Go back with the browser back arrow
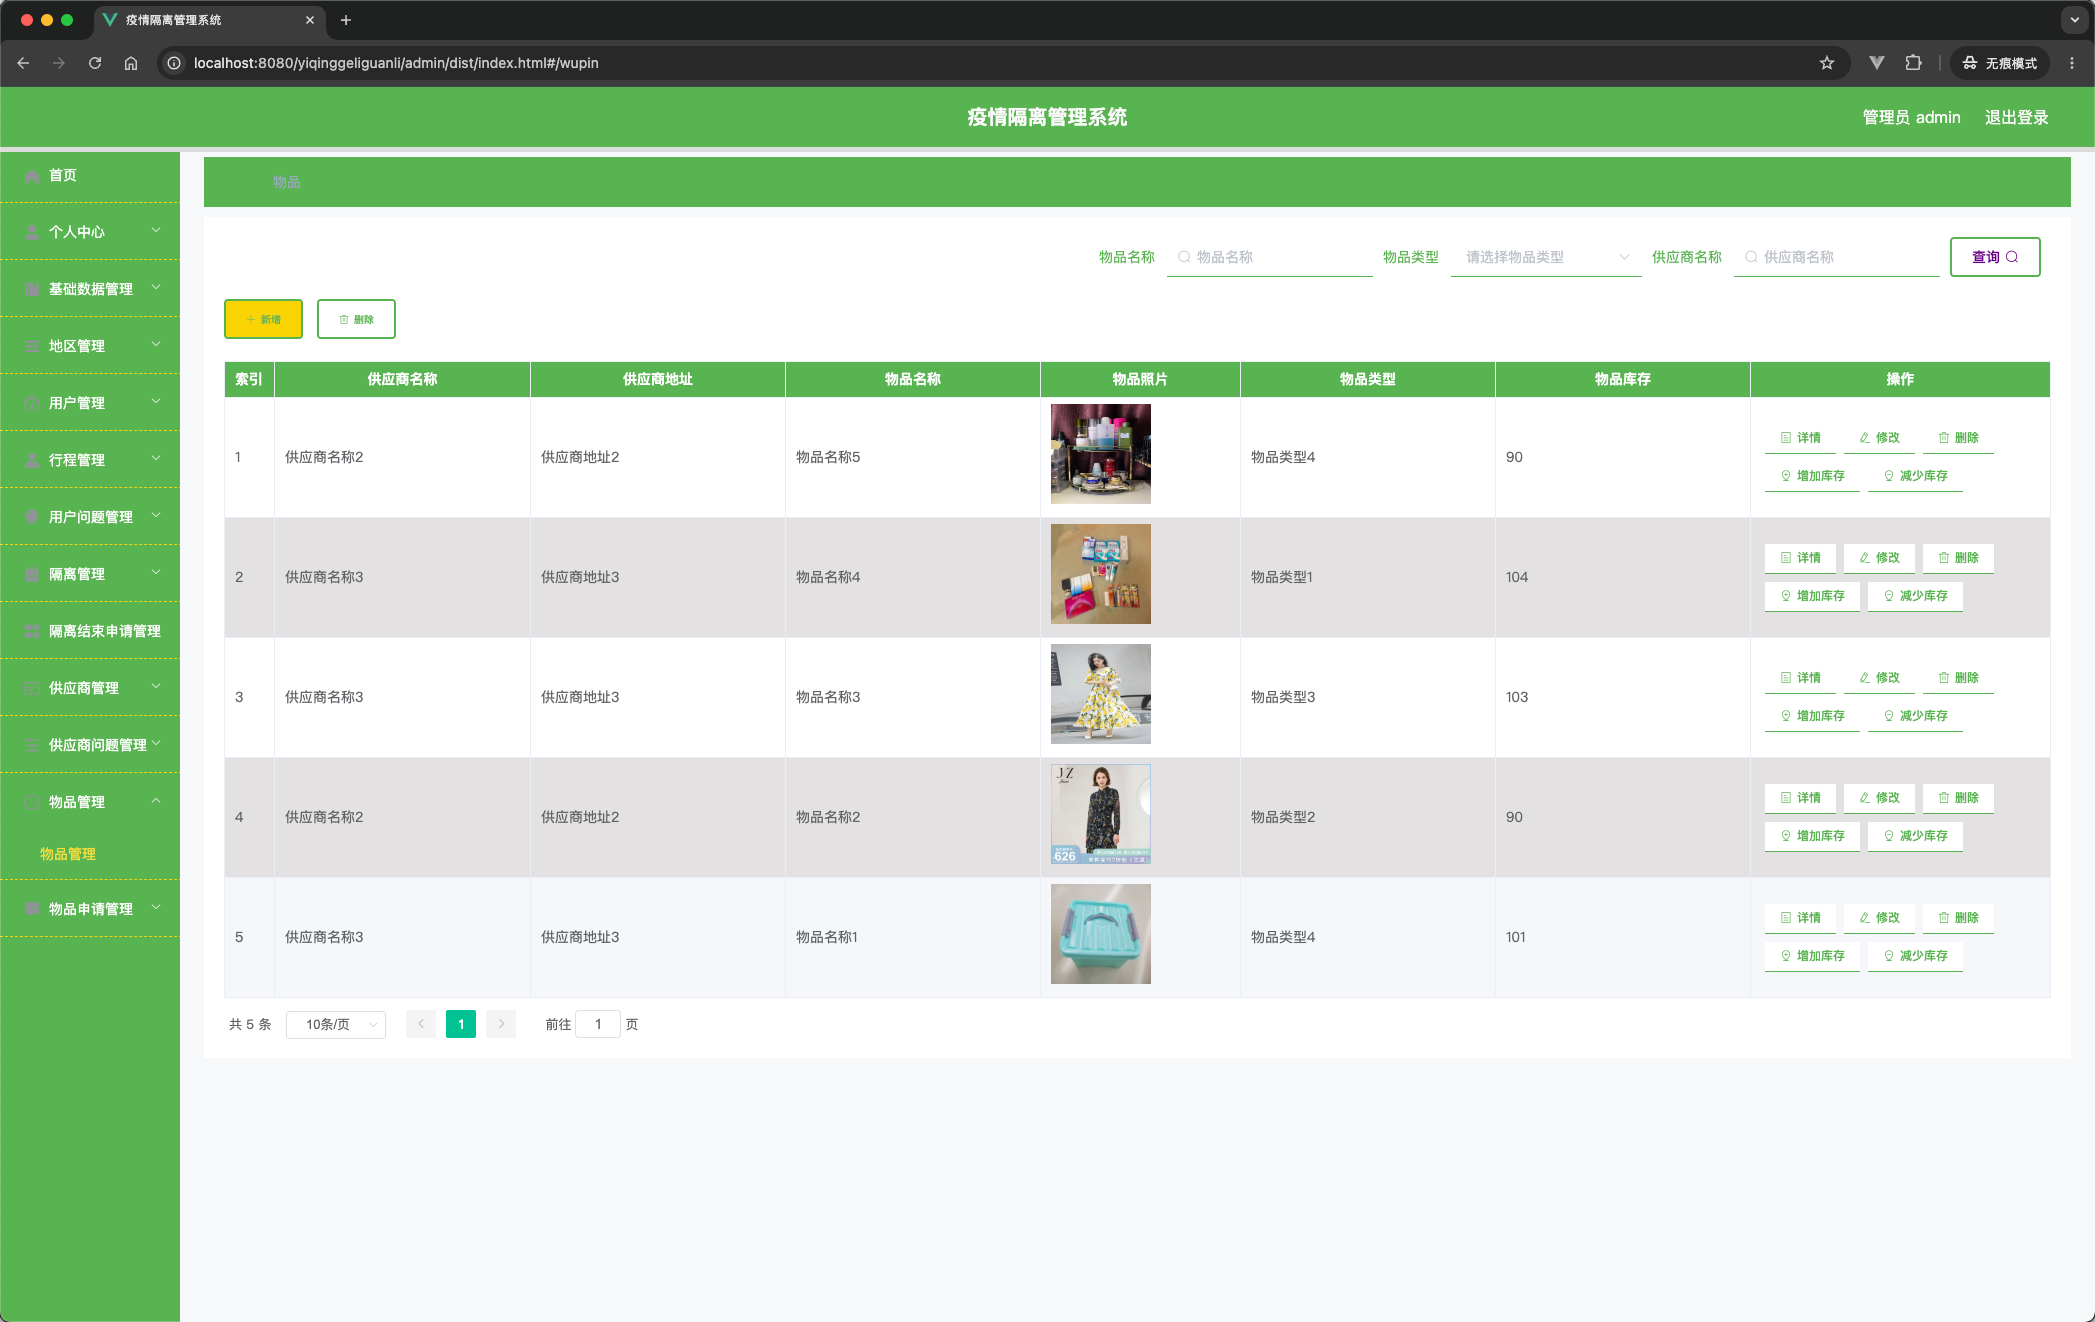 tap(23, 63)
